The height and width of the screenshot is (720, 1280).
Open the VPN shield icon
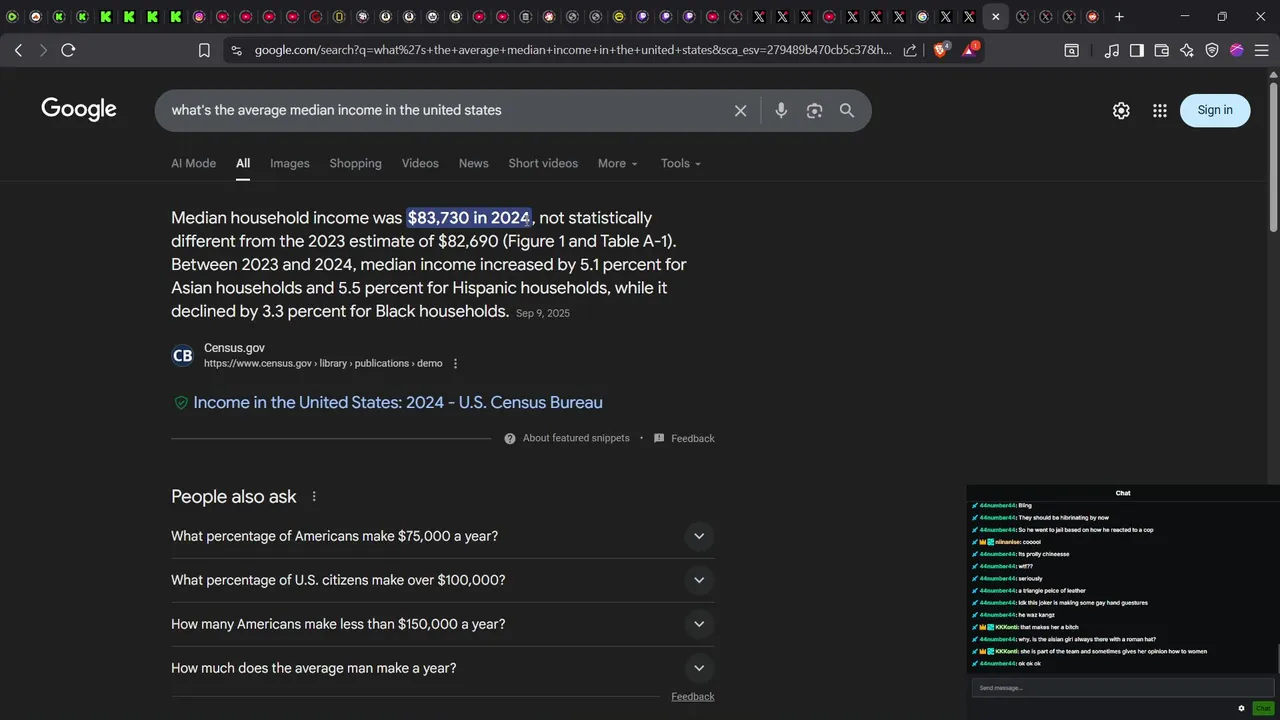click(x=1212, y=50)
